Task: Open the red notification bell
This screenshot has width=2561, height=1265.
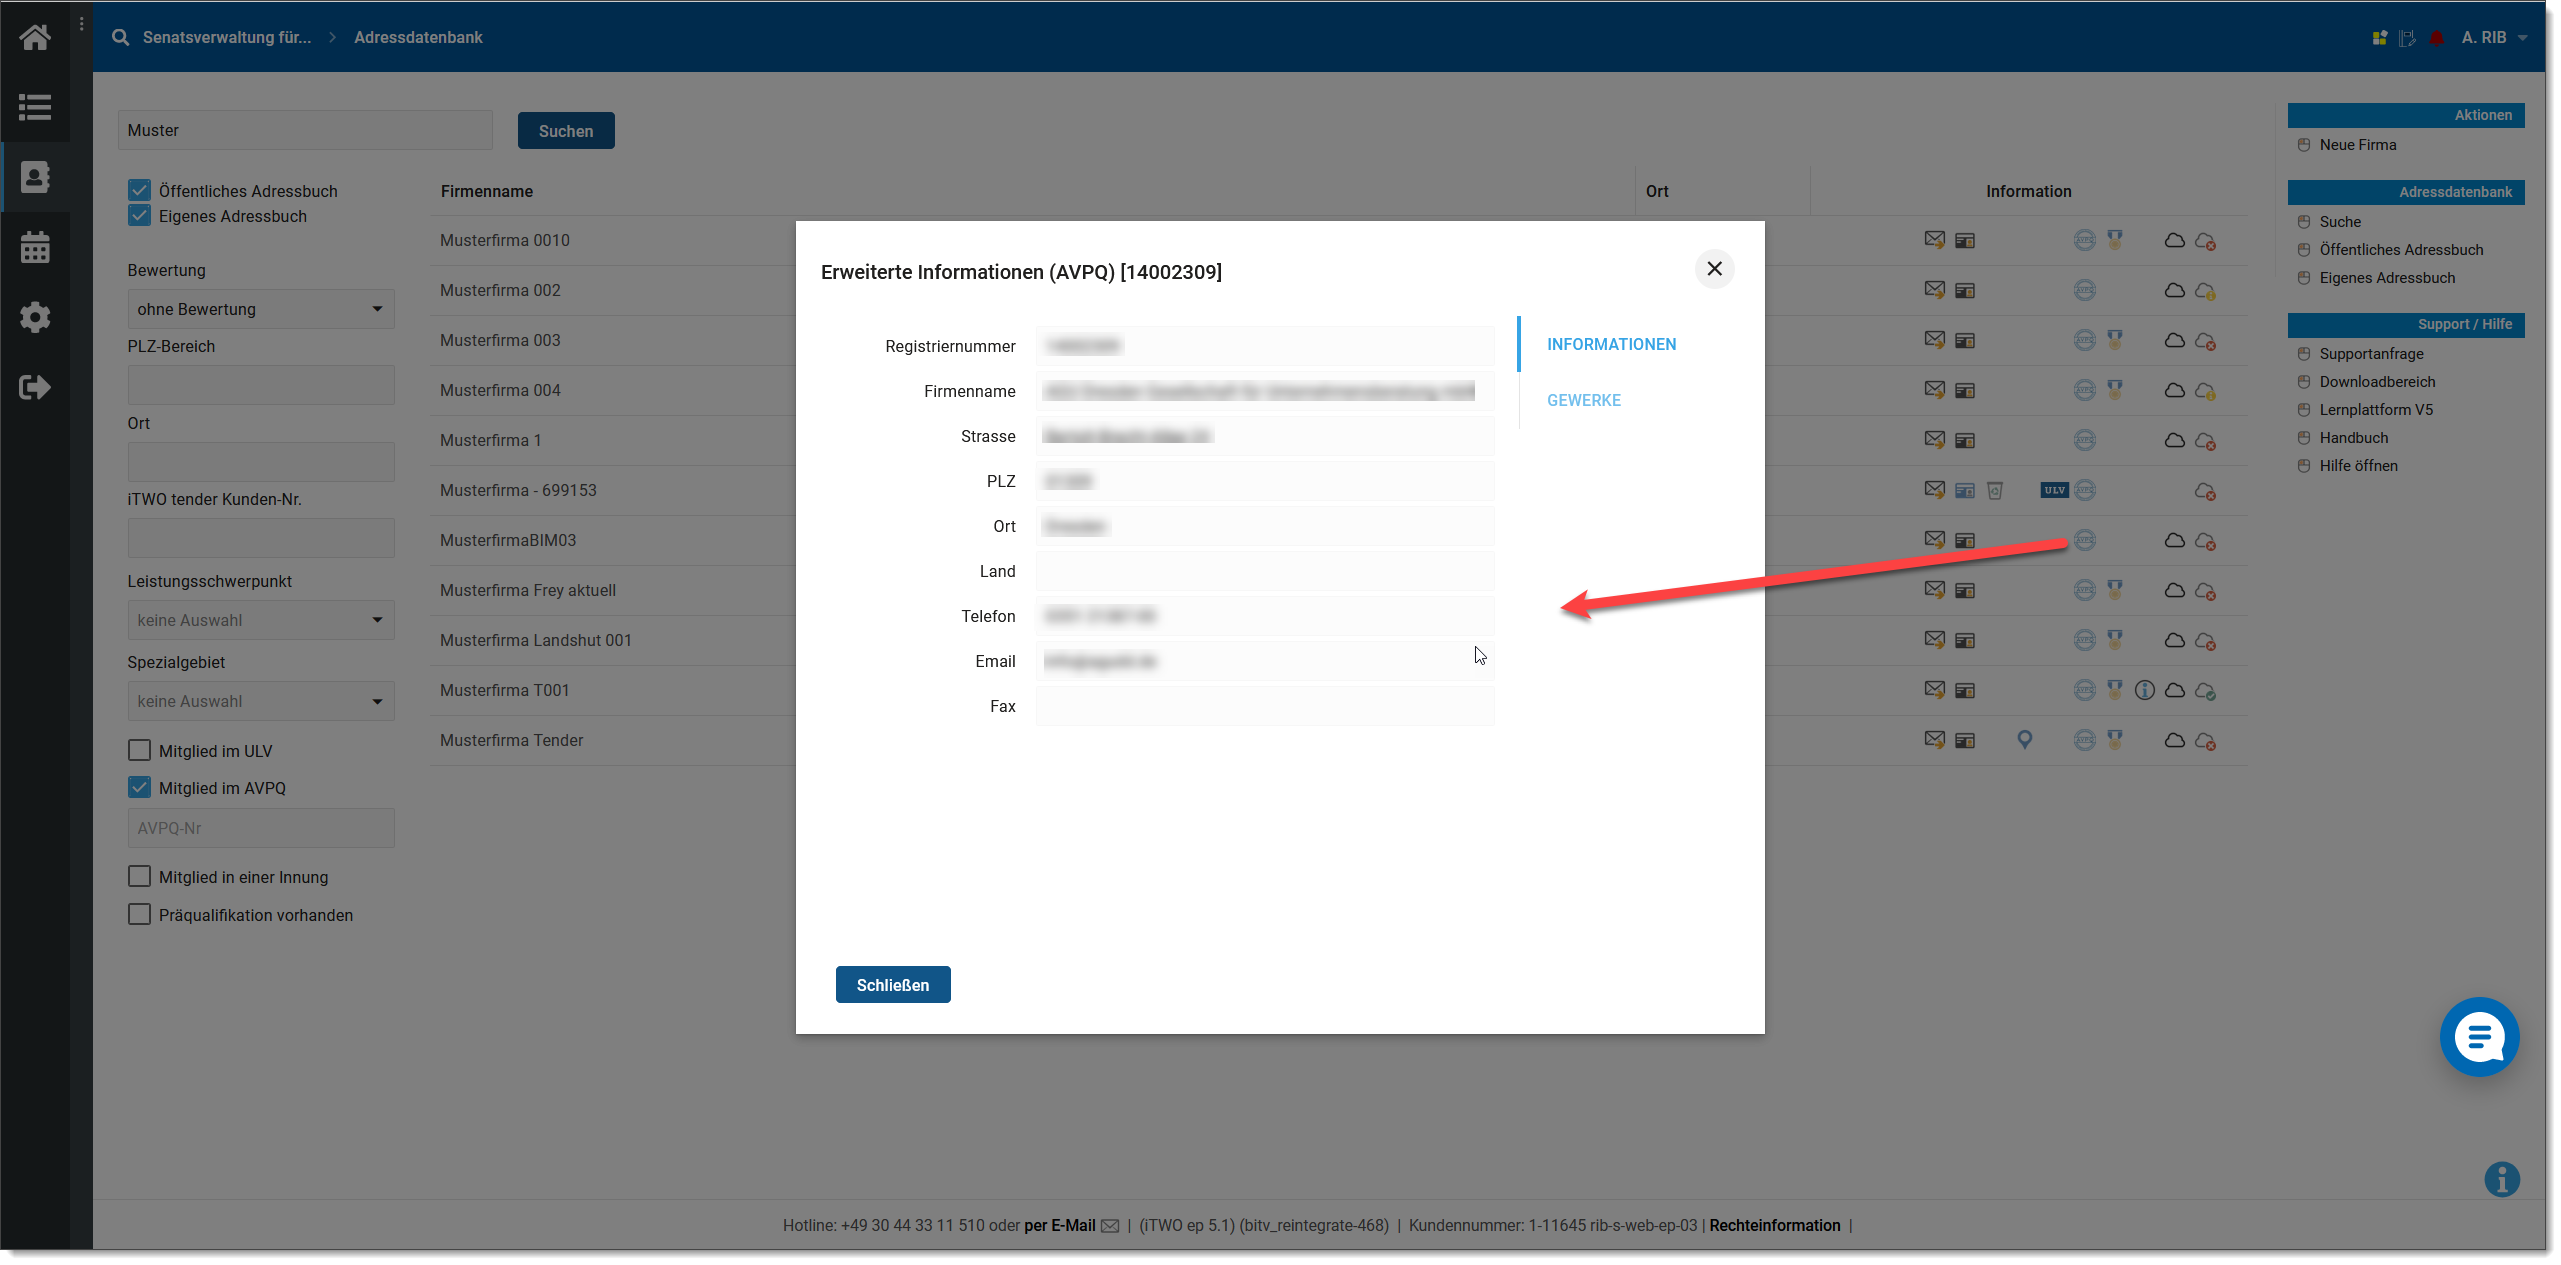Action: (2437, 38)
